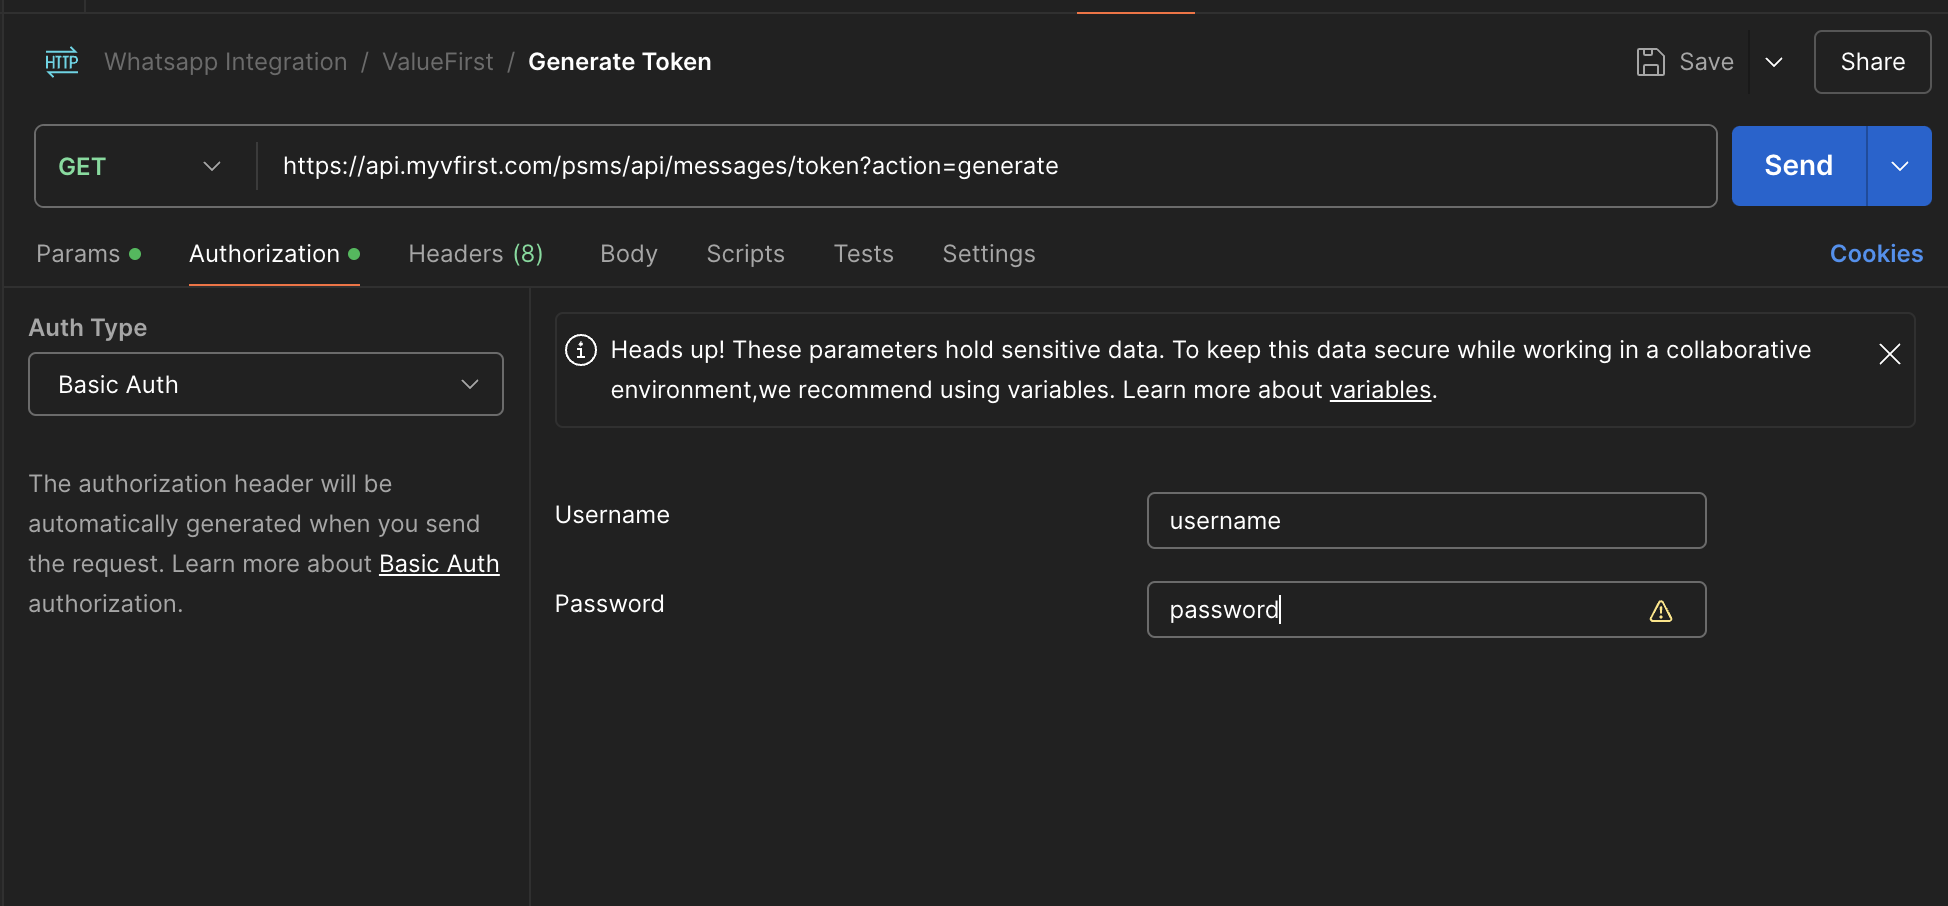The height and width of the screenshot is (906, 1948).
Task: Click the info icon in the notice
Action: click(x=581, y=350)
